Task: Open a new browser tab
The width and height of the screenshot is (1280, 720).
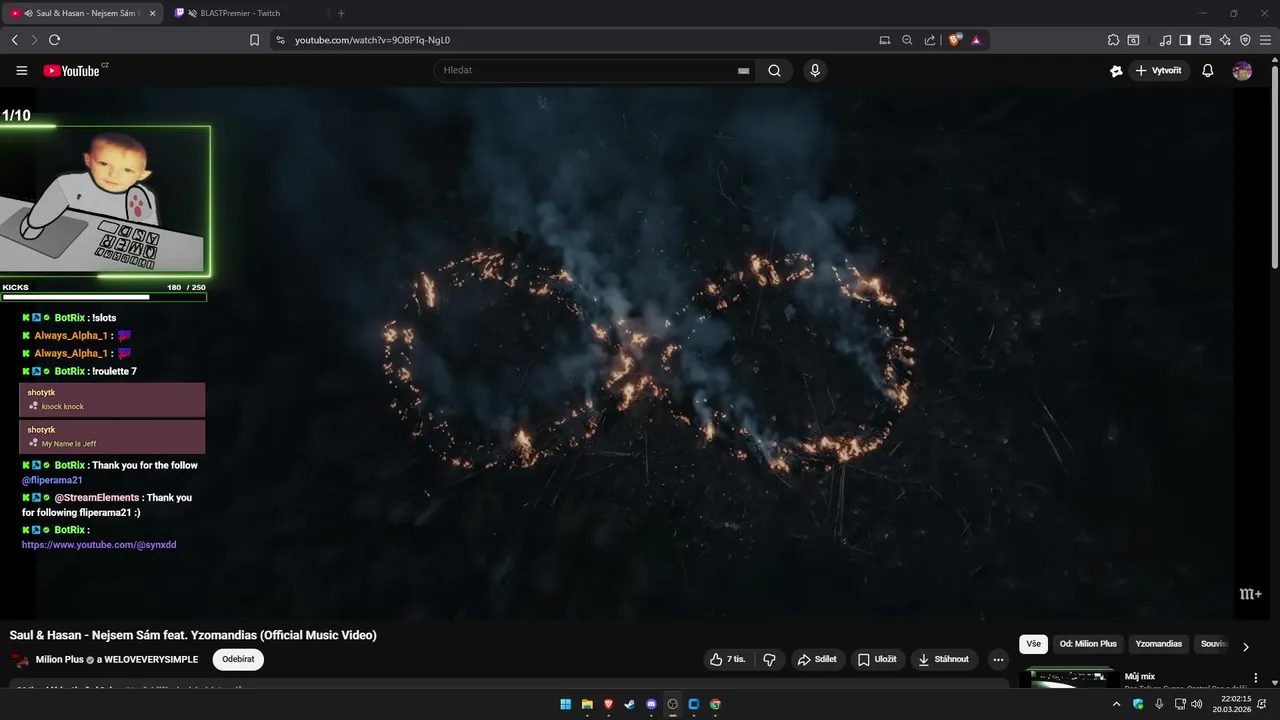Action: tap(341, 13)
